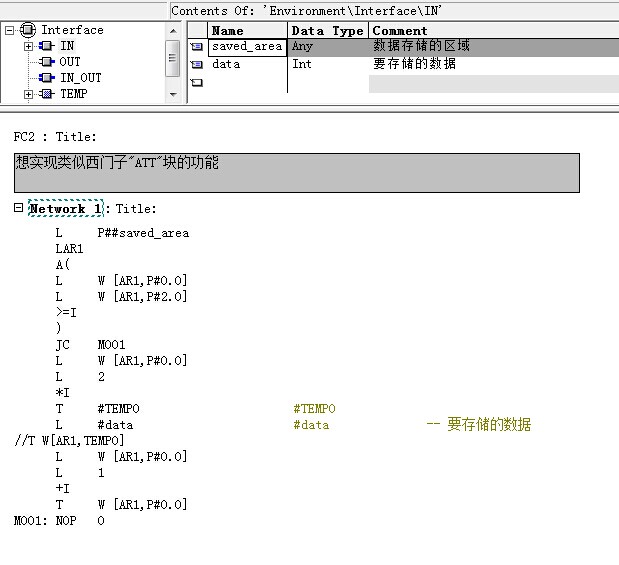Click the saved_area comment cell
This screenshot has width=619, height=565.
(493, 47)
